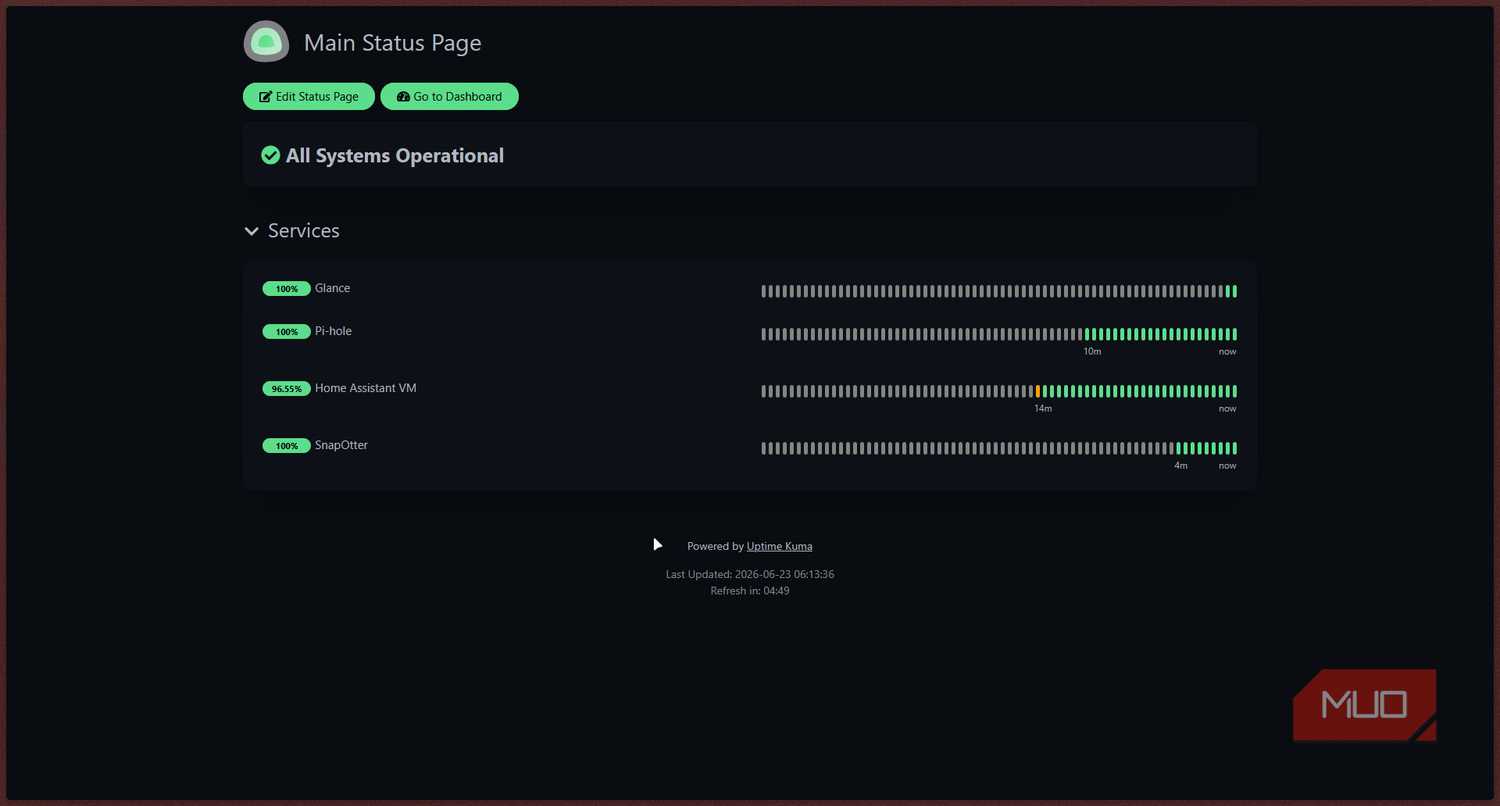Click the 14m label under Home Assistant
The image size is (1500, 806).
click(x=1043, y=409)
